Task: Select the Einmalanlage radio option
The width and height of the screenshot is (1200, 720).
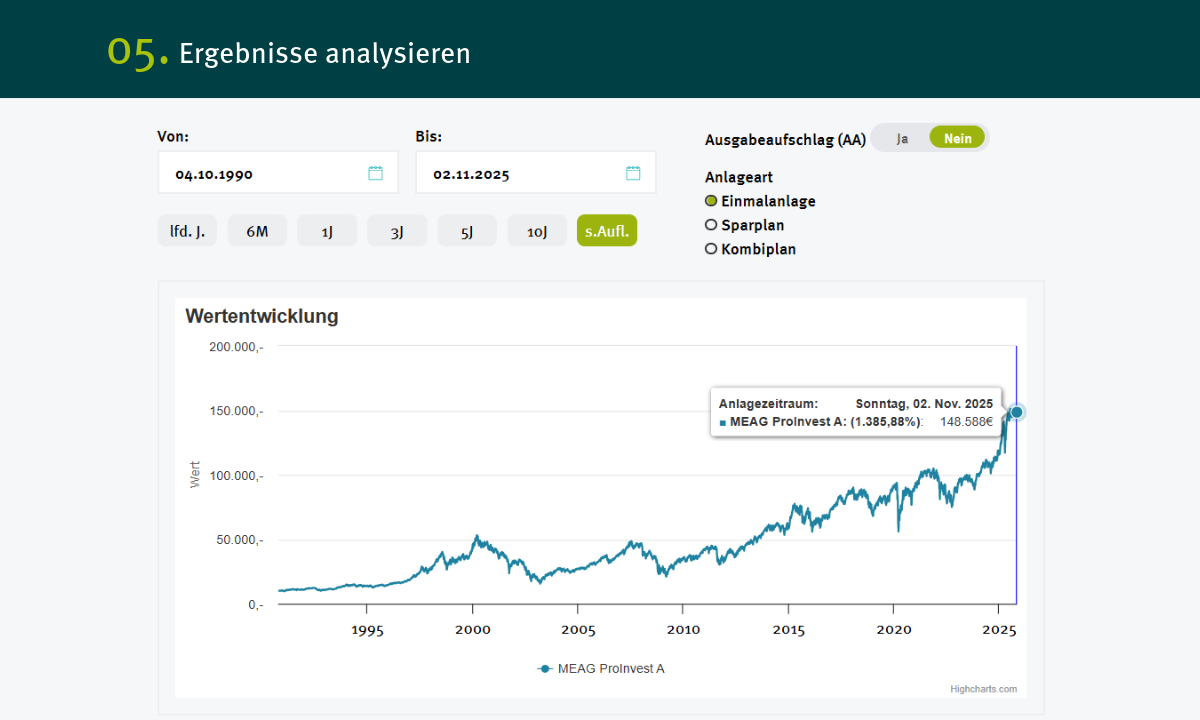Action: coord(712,201)
